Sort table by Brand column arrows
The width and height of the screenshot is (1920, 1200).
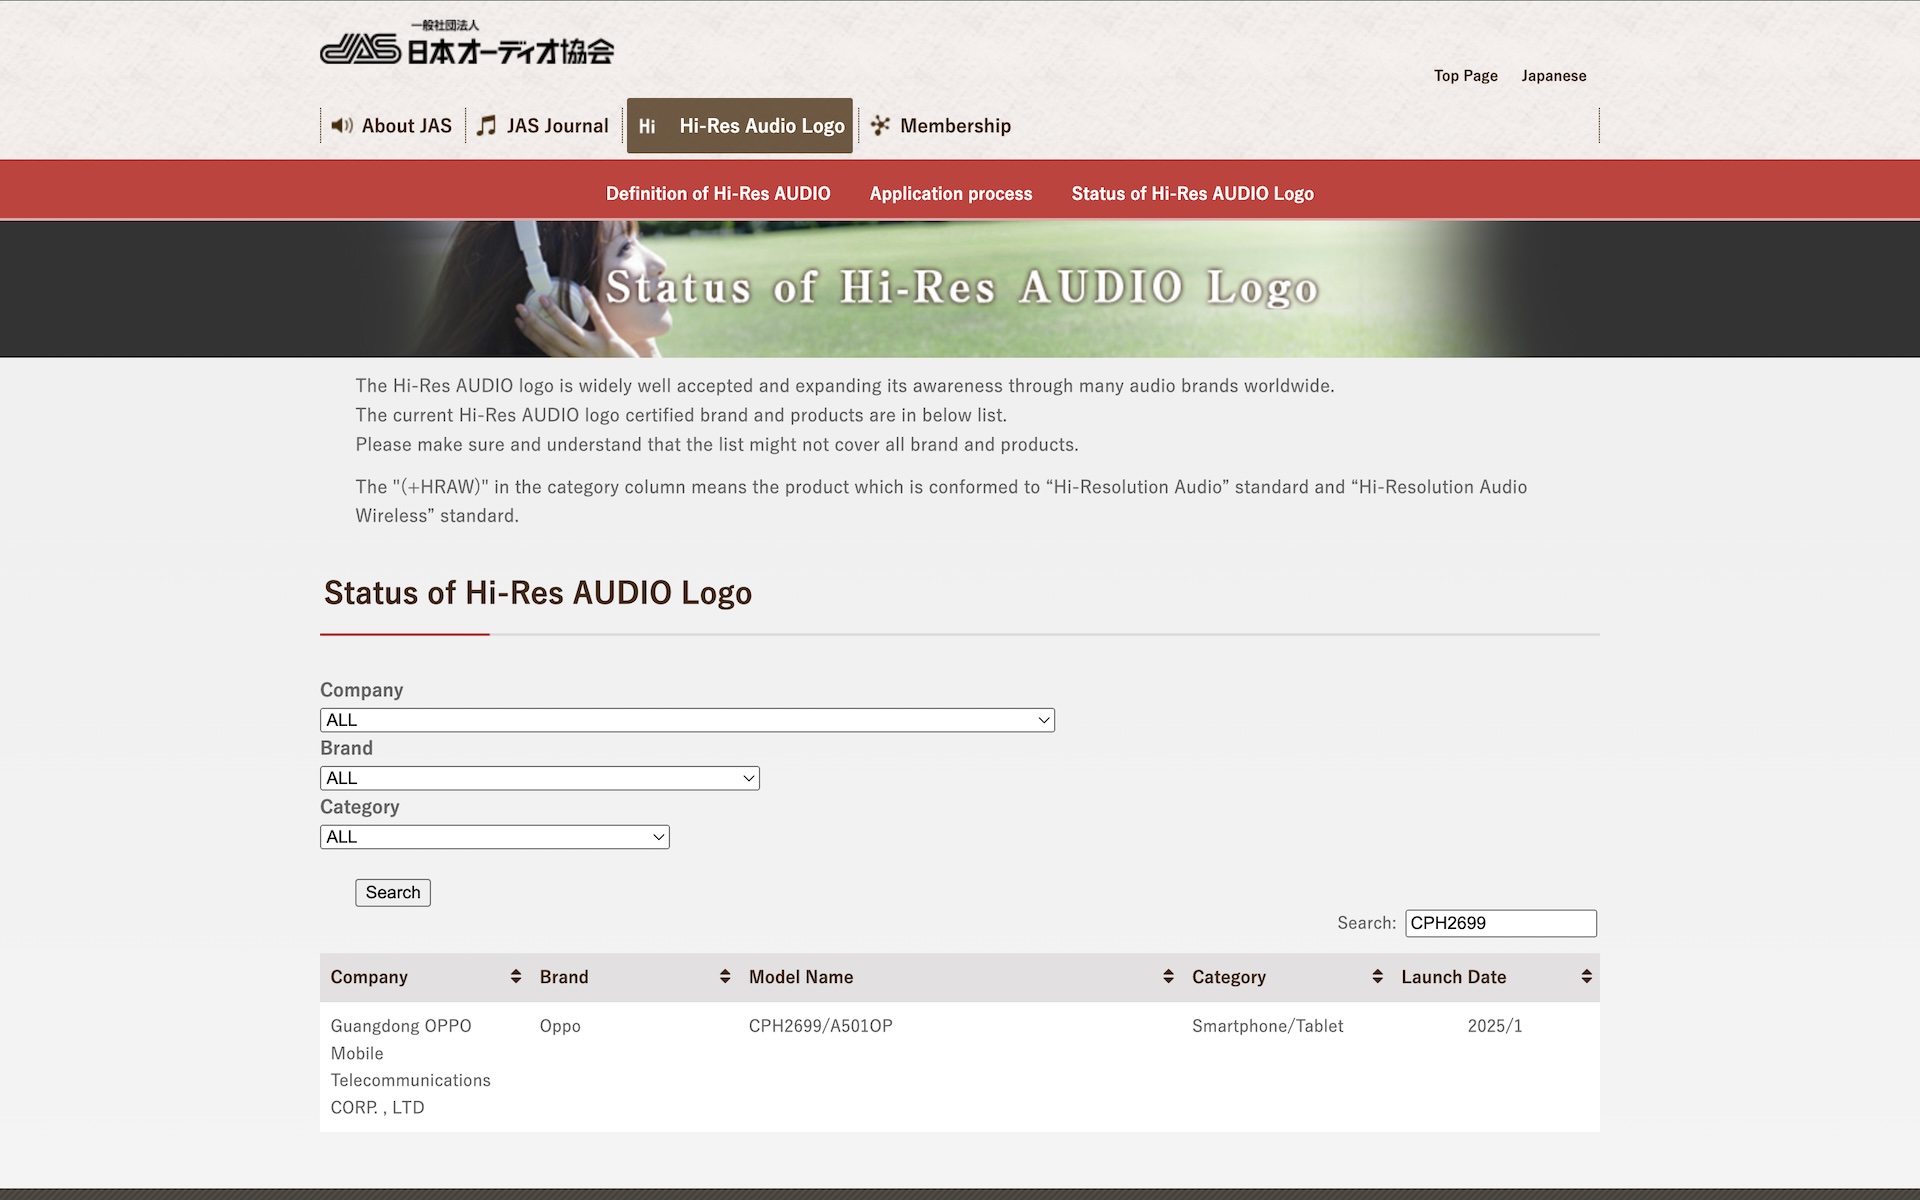(724, 977)
